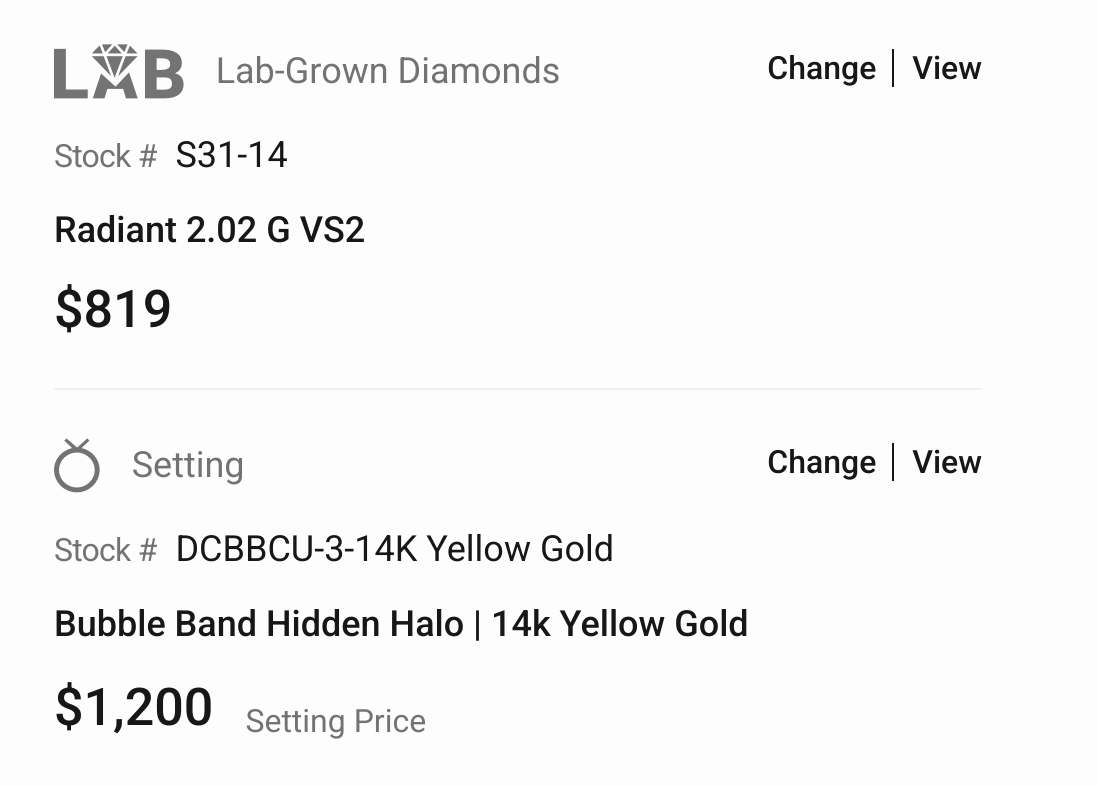
Task: Select the Lab-Grown Diamonds heading
Action: tap(388, 71)
